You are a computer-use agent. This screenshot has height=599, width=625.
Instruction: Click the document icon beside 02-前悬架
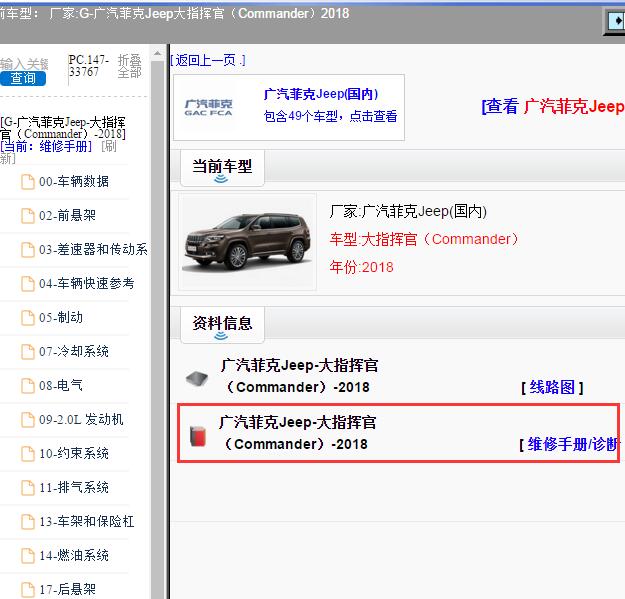point(28,216)
